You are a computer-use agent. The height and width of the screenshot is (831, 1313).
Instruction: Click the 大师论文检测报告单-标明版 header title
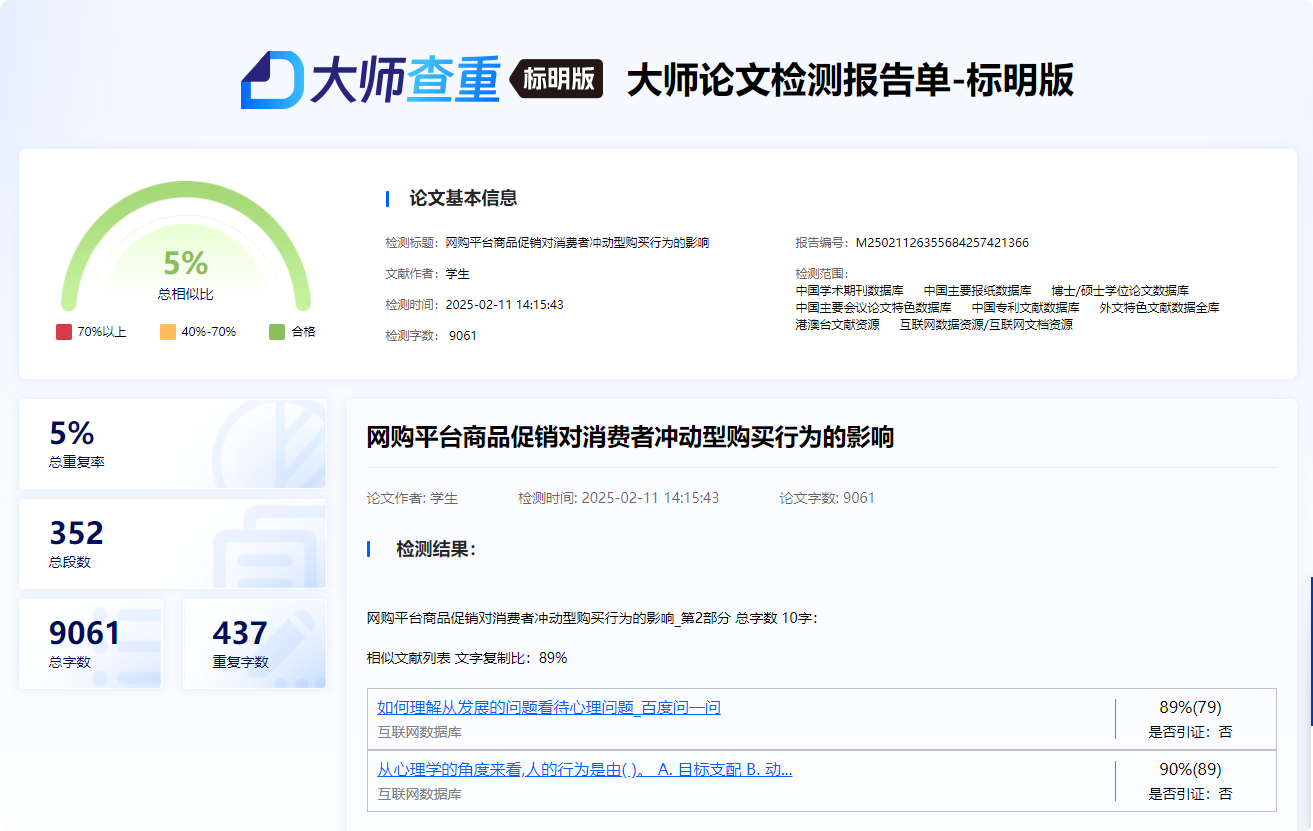point(850,80)
